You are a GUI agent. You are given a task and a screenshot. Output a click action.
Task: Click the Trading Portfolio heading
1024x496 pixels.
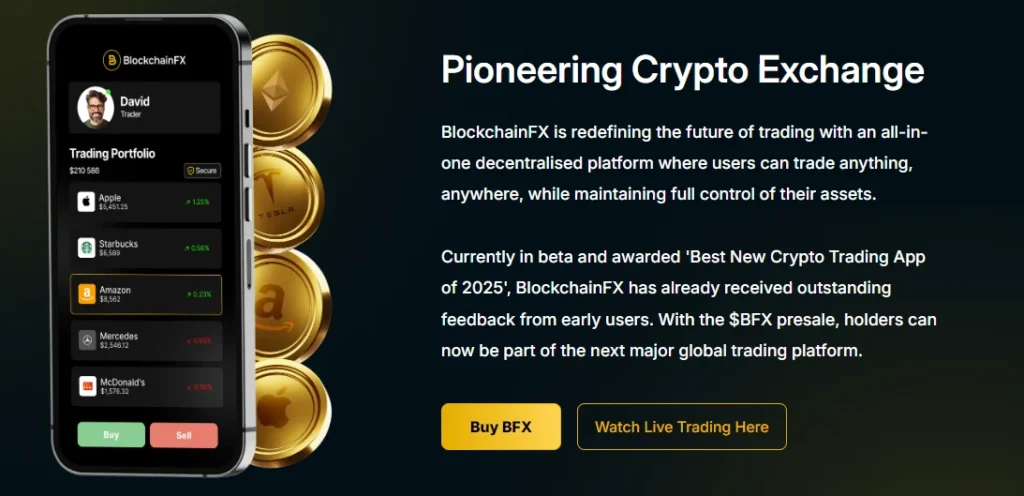pos(112,154)
